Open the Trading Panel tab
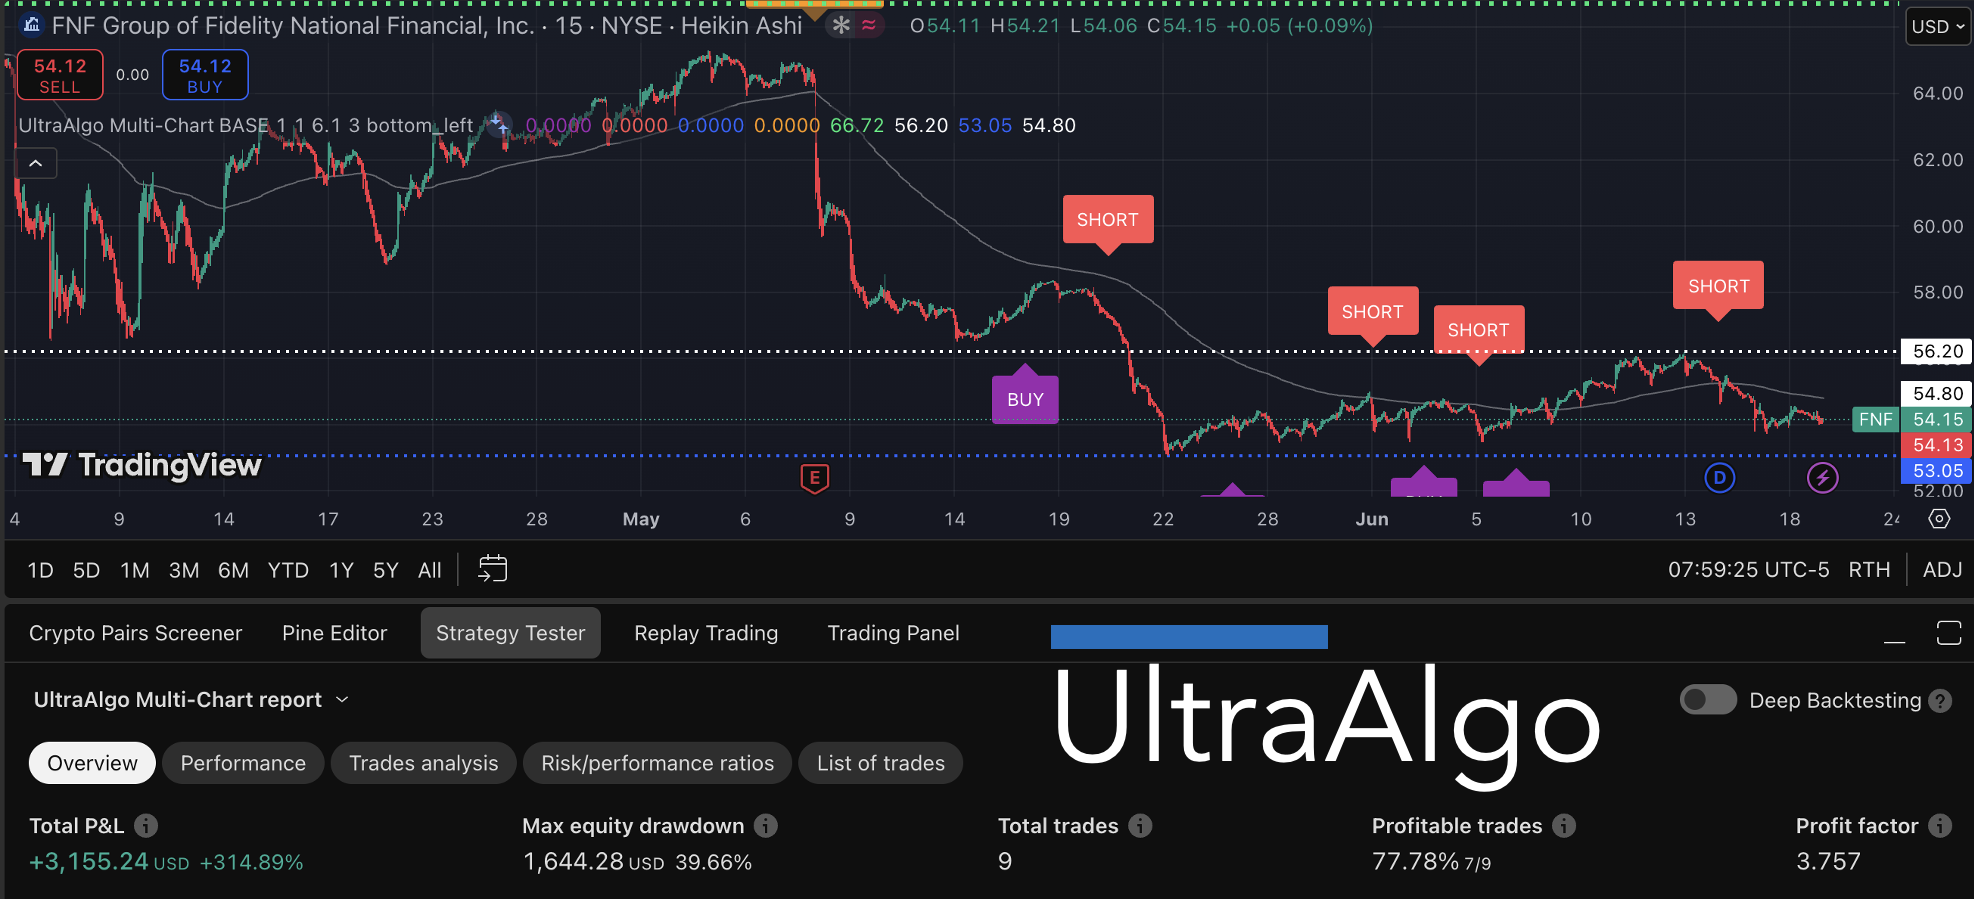 893,633
